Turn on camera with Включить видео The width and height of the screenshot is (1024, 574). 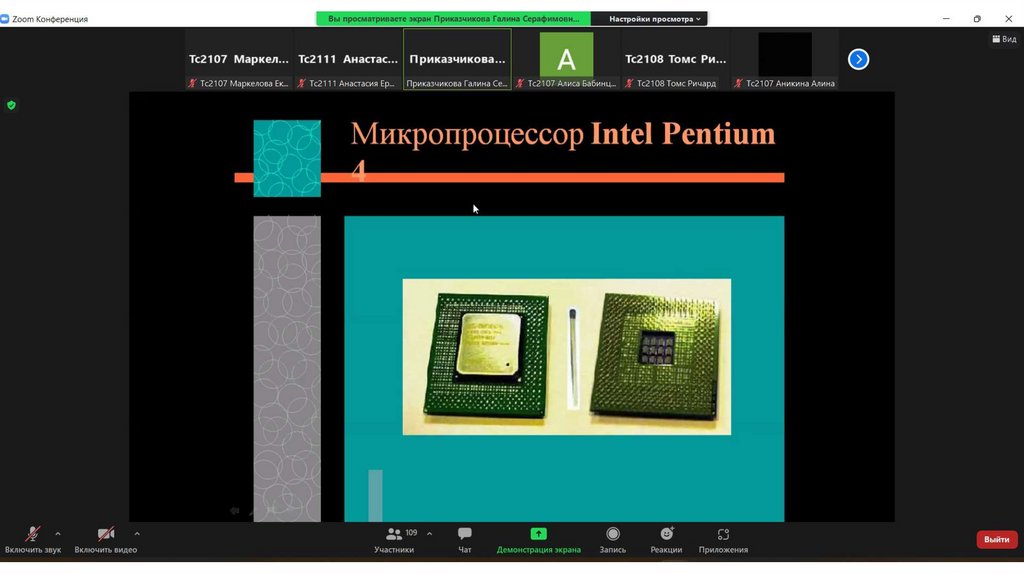coord(105,540)
